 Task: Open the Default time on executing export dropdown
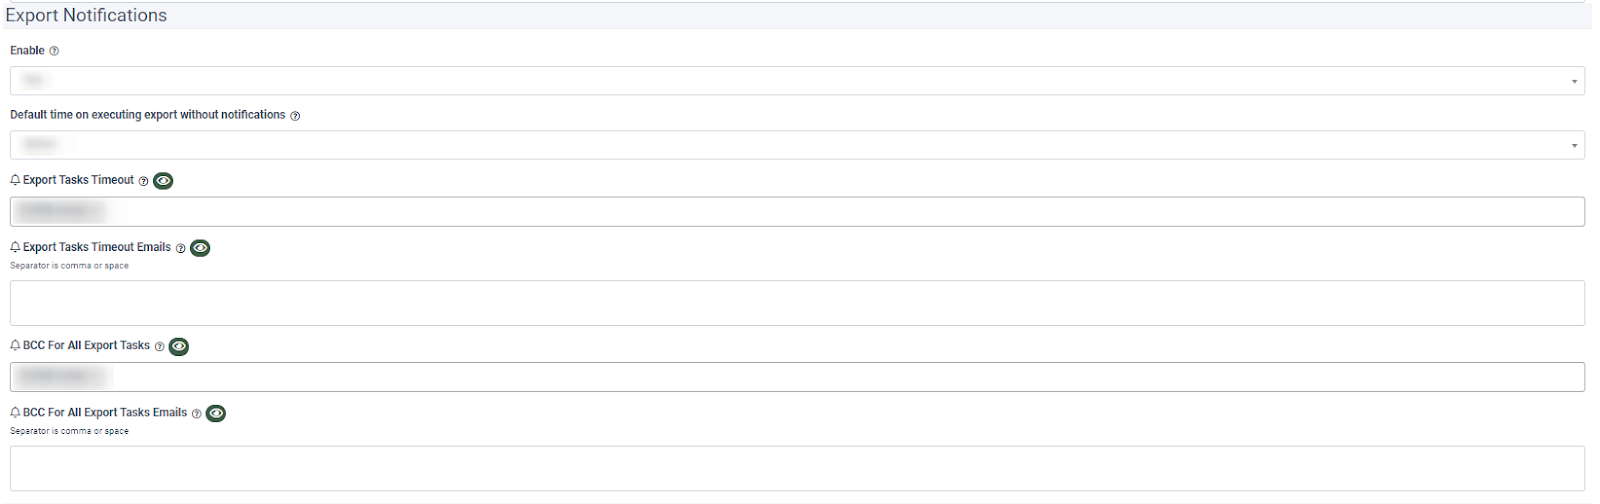(x=797, y=145)
